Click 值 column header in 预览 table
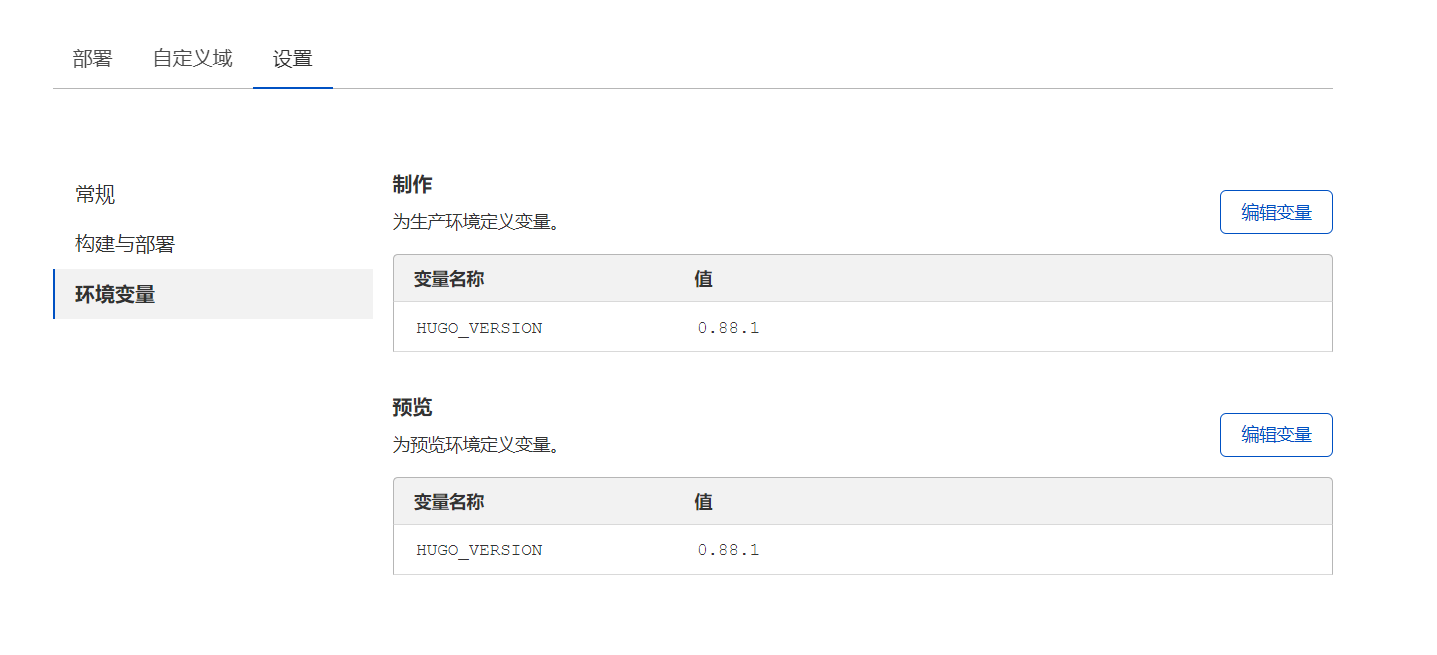This screenshot has width=1437, height=655. pos(703,502)
